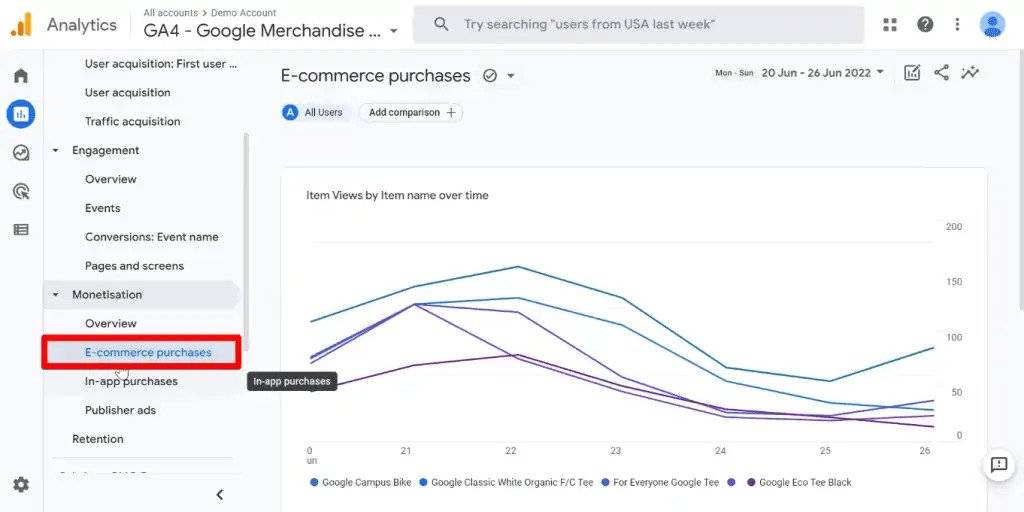Click the plus icon in Add comparison

coord(451,112)
